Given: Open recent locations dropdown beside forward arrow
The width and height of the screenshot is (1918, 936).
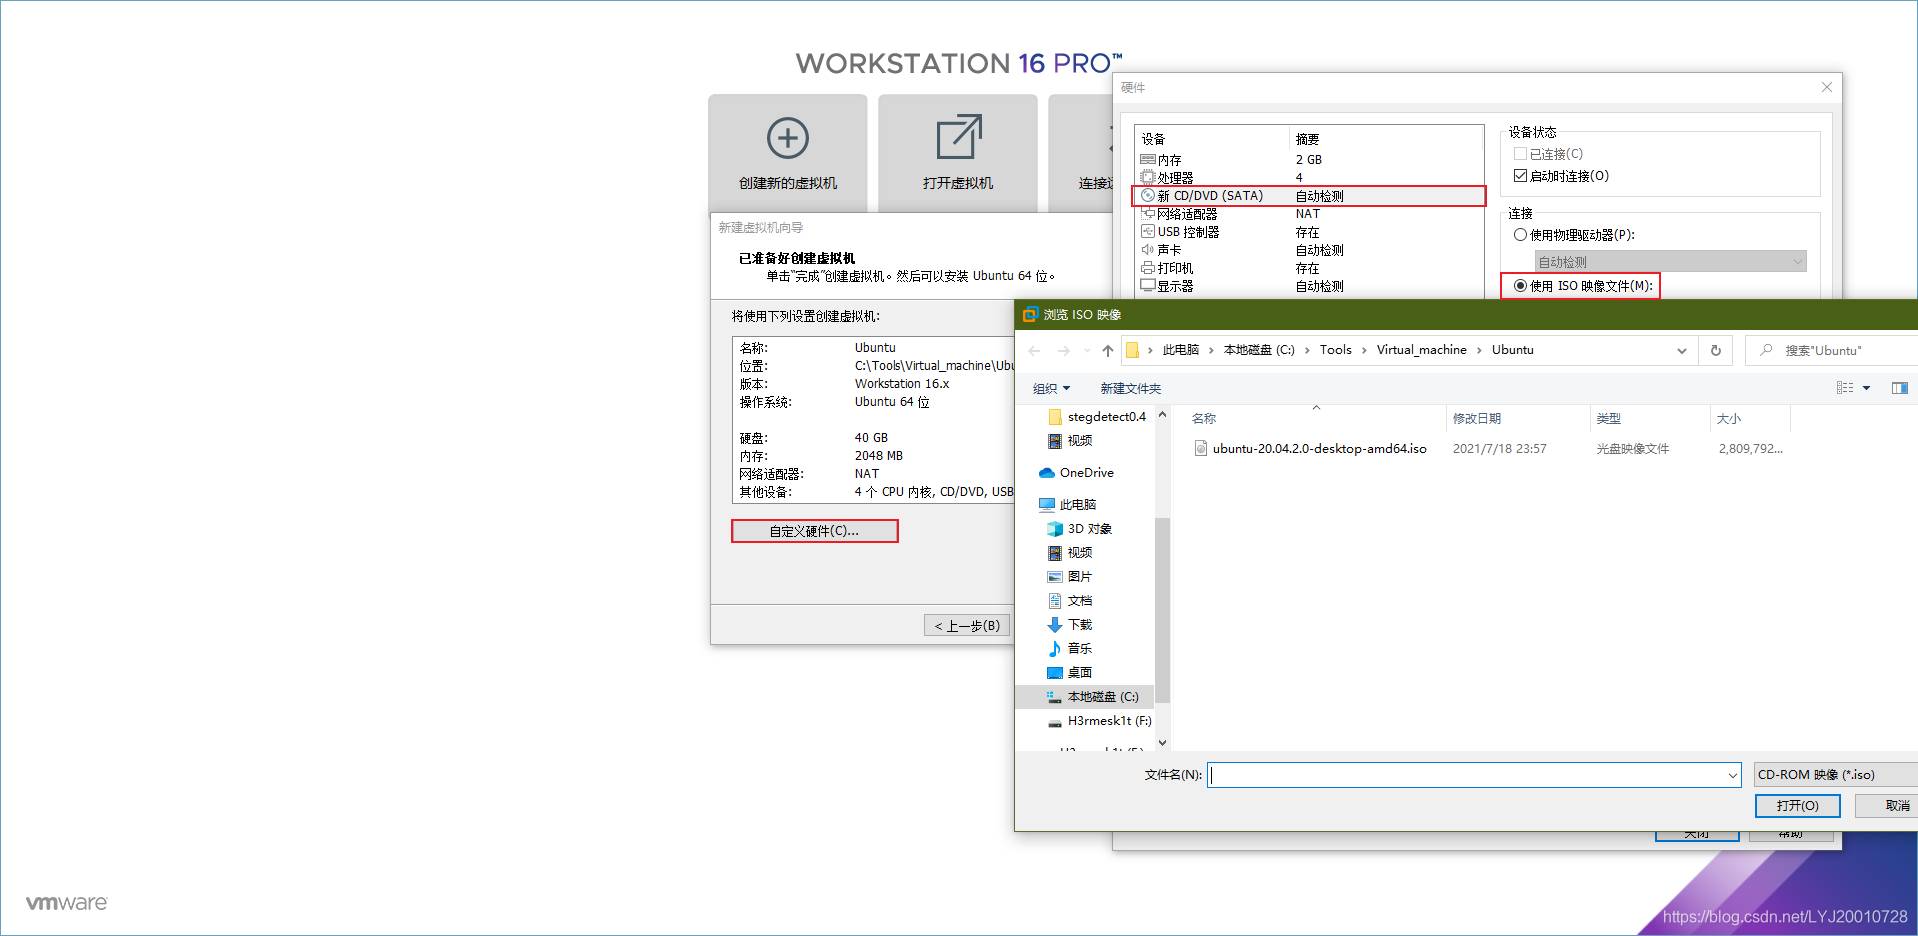Looking at the screenshot, I should coord(1087,350).
